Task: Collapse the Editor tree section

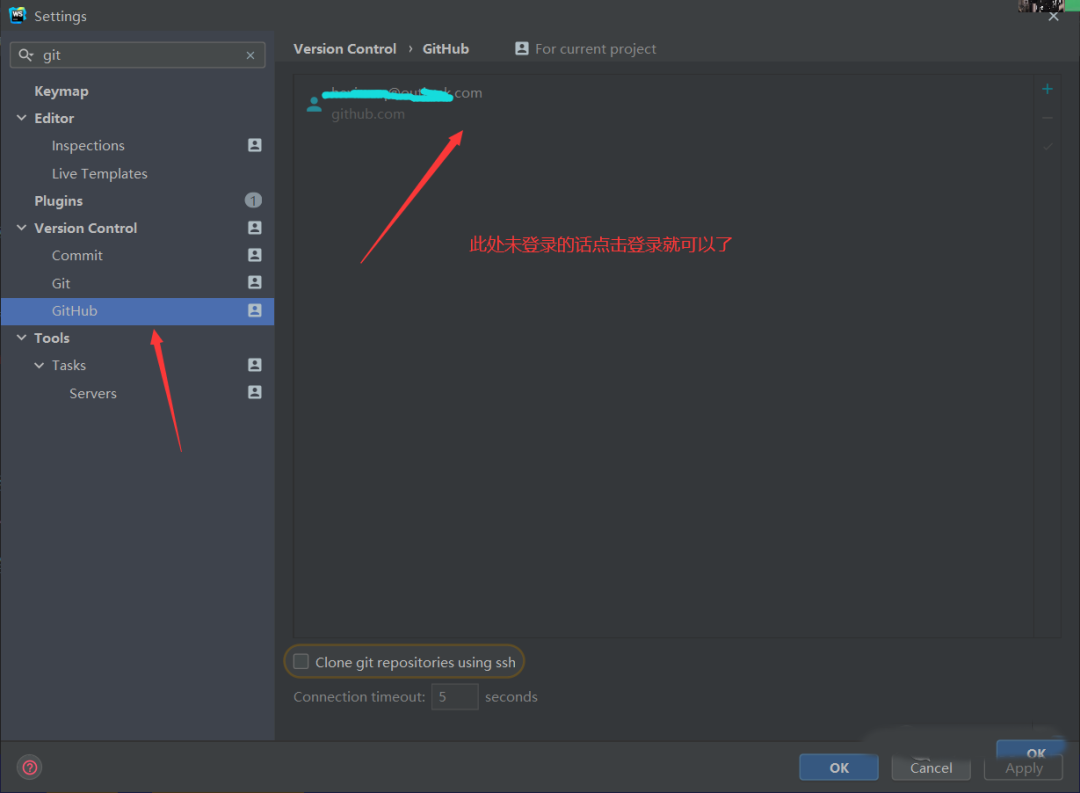Action: (21, 118)
